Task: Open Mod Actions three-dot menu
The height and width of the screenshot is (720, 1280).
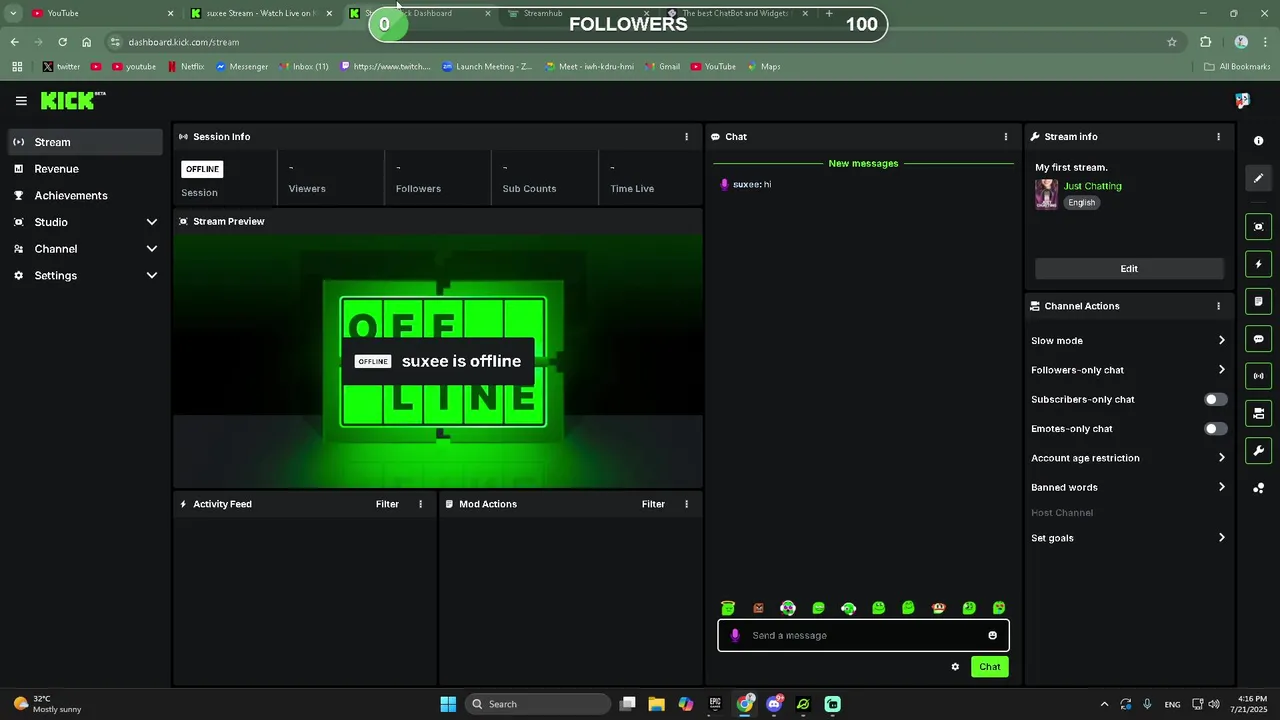Action: 686,504
